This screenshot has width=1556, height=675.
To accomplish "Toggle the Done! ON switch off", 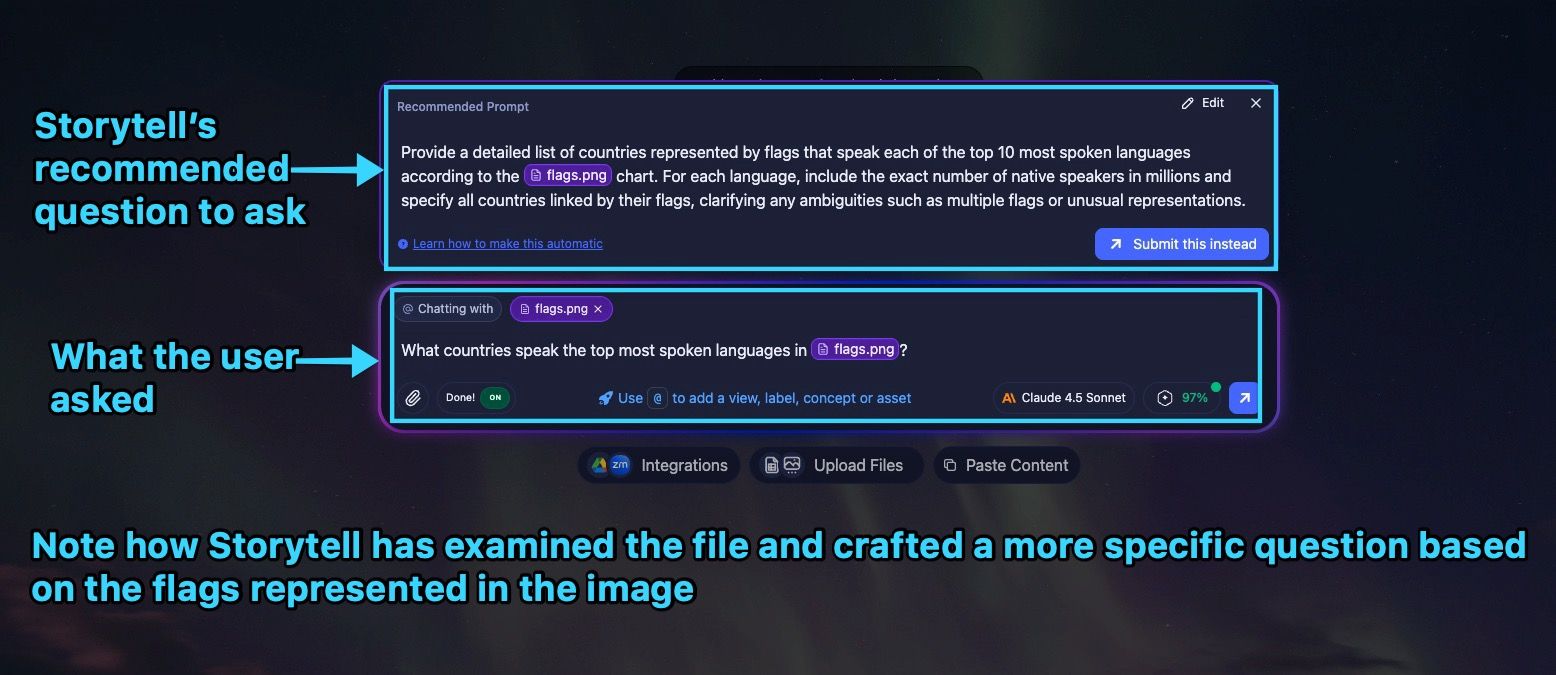I will [x=495, y=398].
